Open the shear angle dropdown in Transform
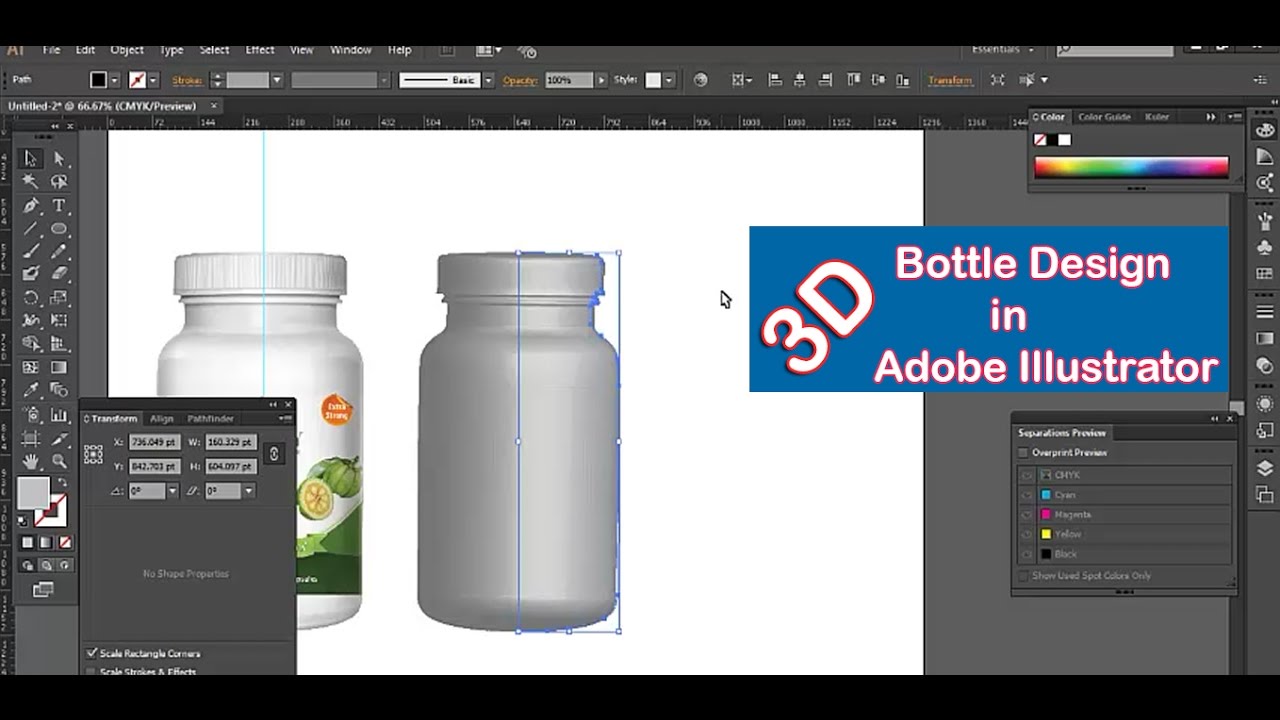This screenshot has width=1280, height=720. [x=248, y=491]
